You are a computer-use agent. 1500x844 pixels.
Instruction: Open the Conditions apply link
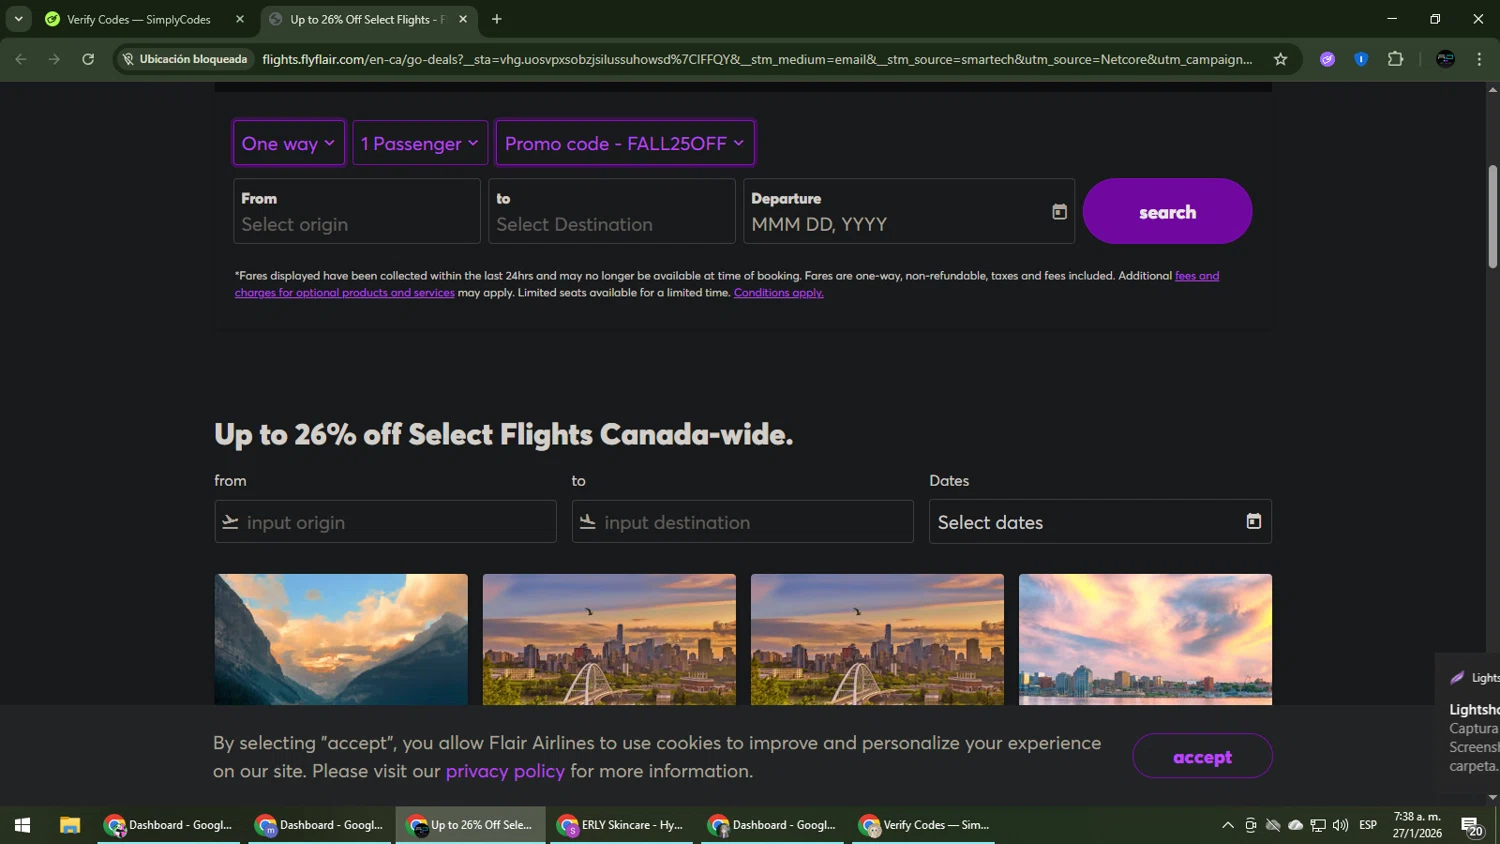779,292
